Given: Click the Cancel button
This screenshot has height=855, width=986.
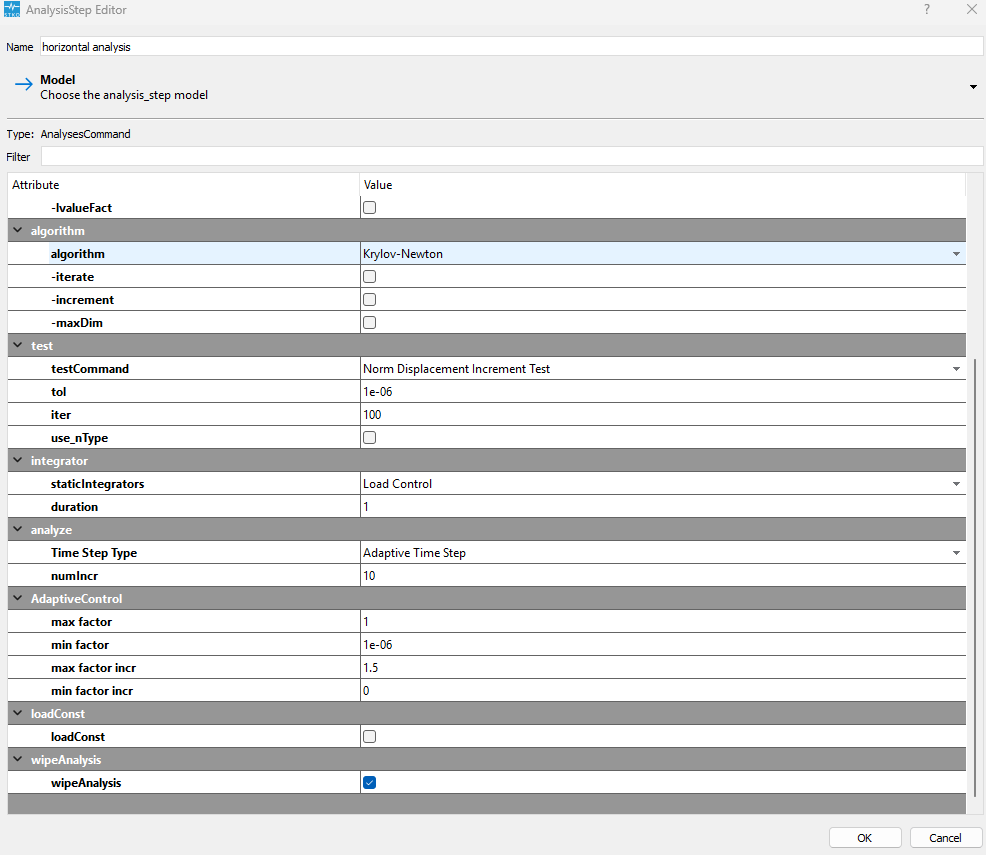Looking at the screenshot, I should (945, 838).
